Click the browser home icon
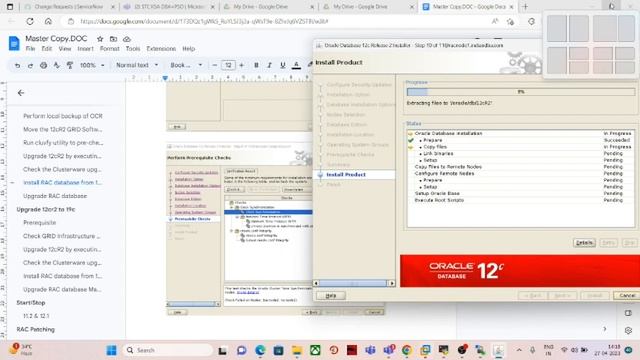Image resolution: width=640 pixels, height=360 pixels. click(x=48, y=21)
